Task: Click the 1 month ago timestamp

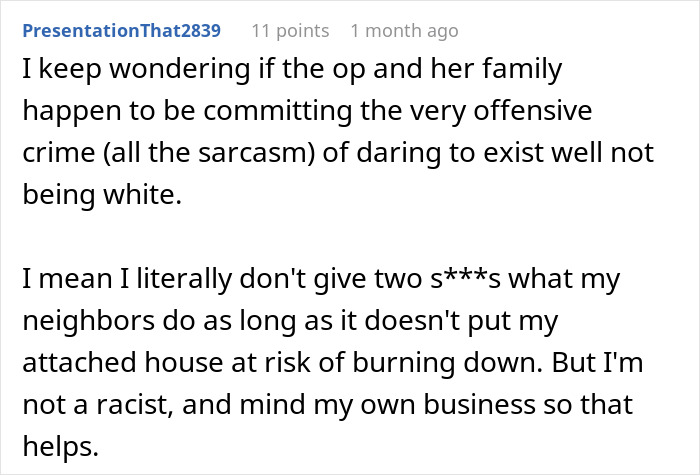Action: point(404,31)
